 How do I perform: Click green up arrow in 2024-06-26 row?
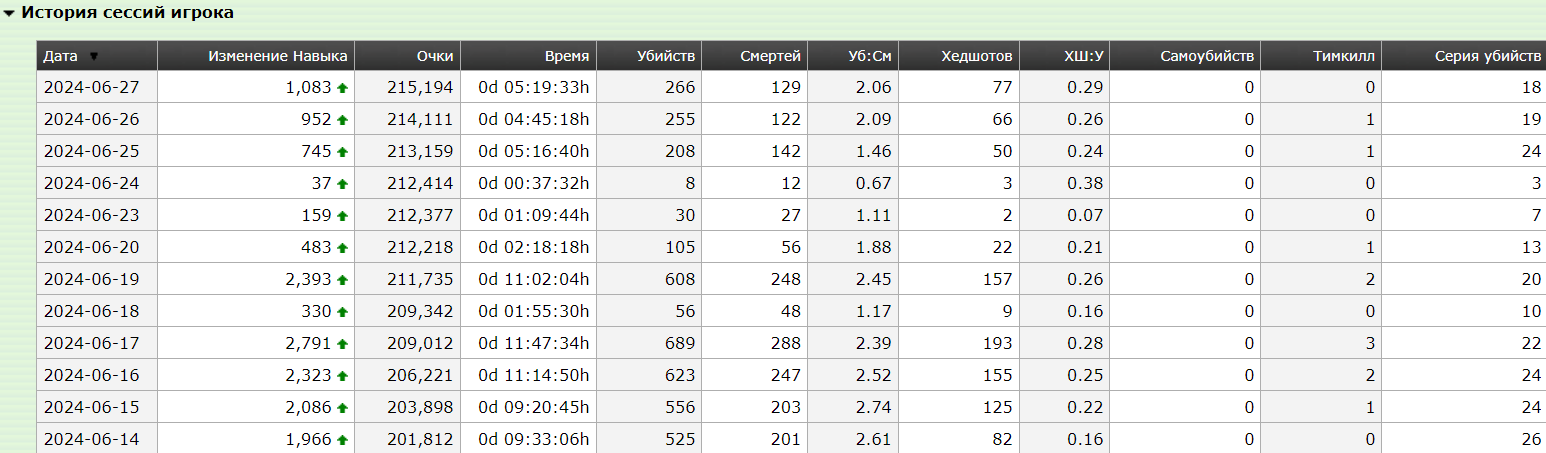coord(342,120)
